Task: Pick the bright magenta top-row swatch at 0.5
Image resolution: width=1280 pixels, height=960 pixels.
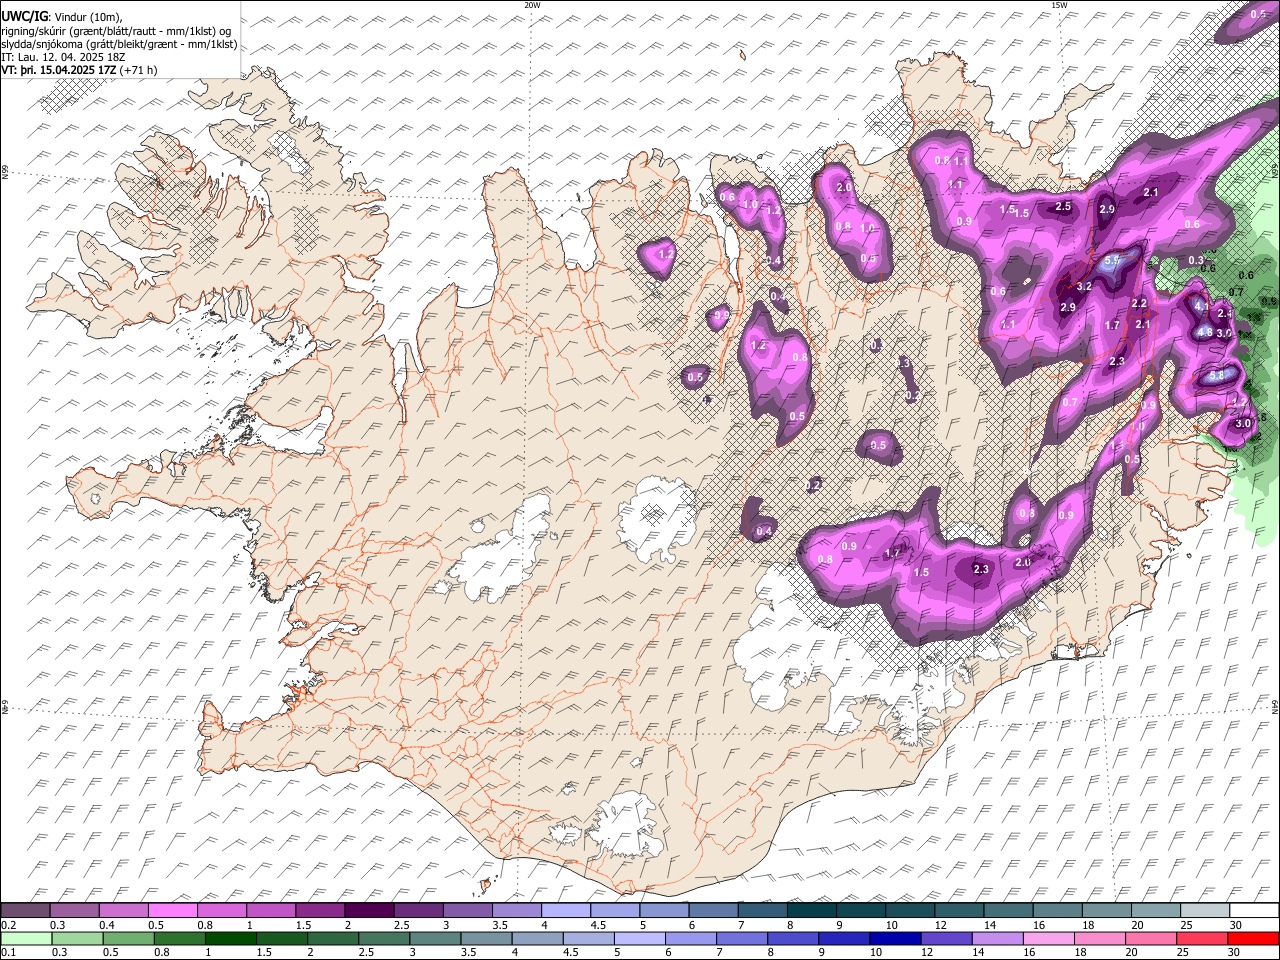Action: (x=173, y=911)
